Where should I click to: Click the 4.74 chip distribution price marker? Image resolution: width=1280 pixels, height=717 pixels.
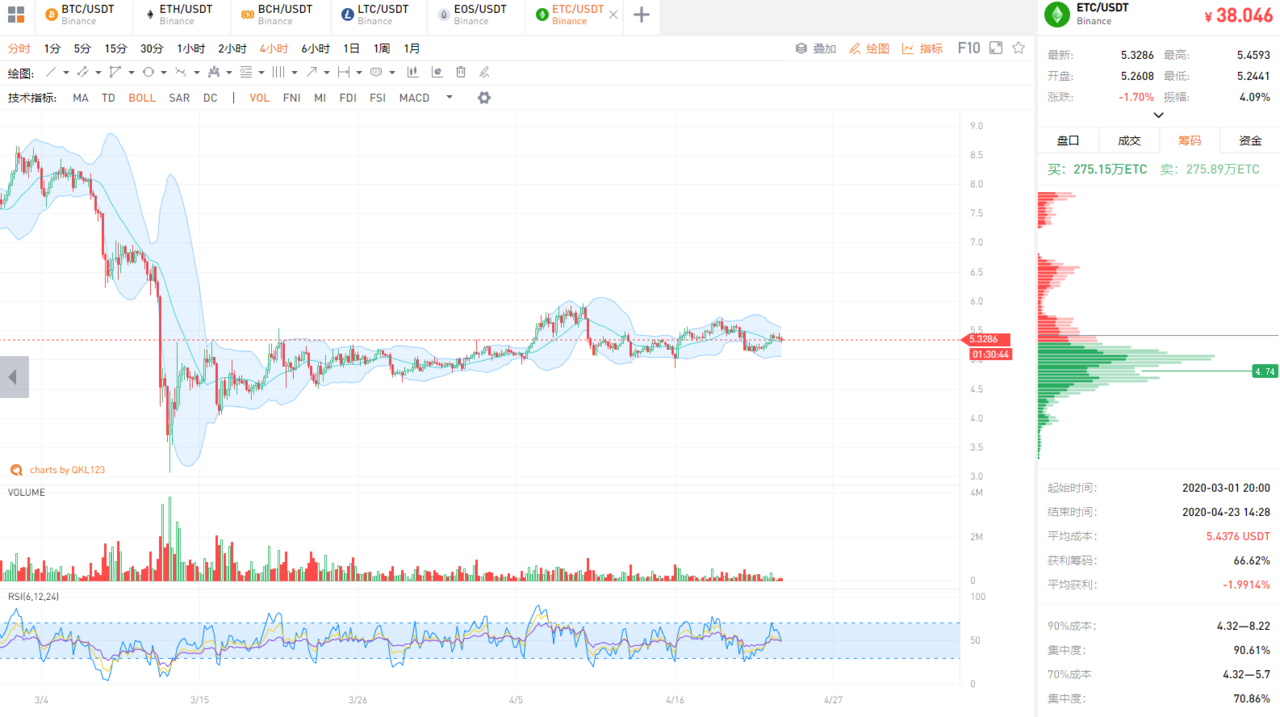point(1265,371)
